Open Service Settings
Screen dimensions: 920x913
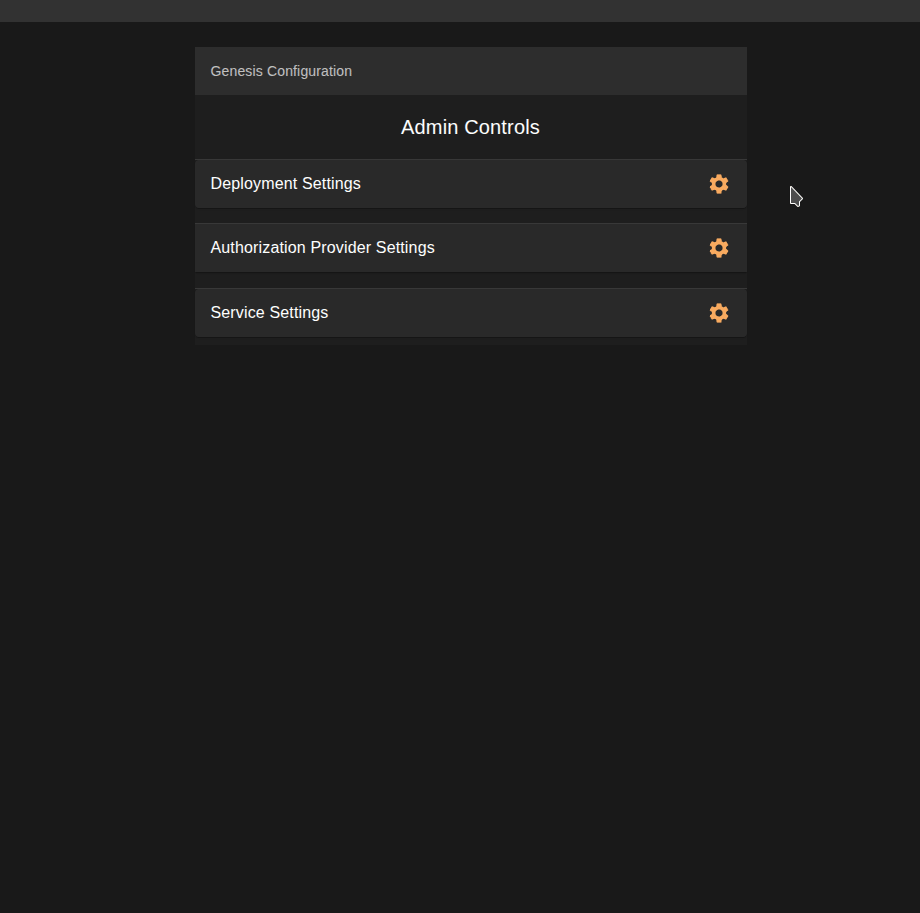pyautogui.click(x=269, y=313)
